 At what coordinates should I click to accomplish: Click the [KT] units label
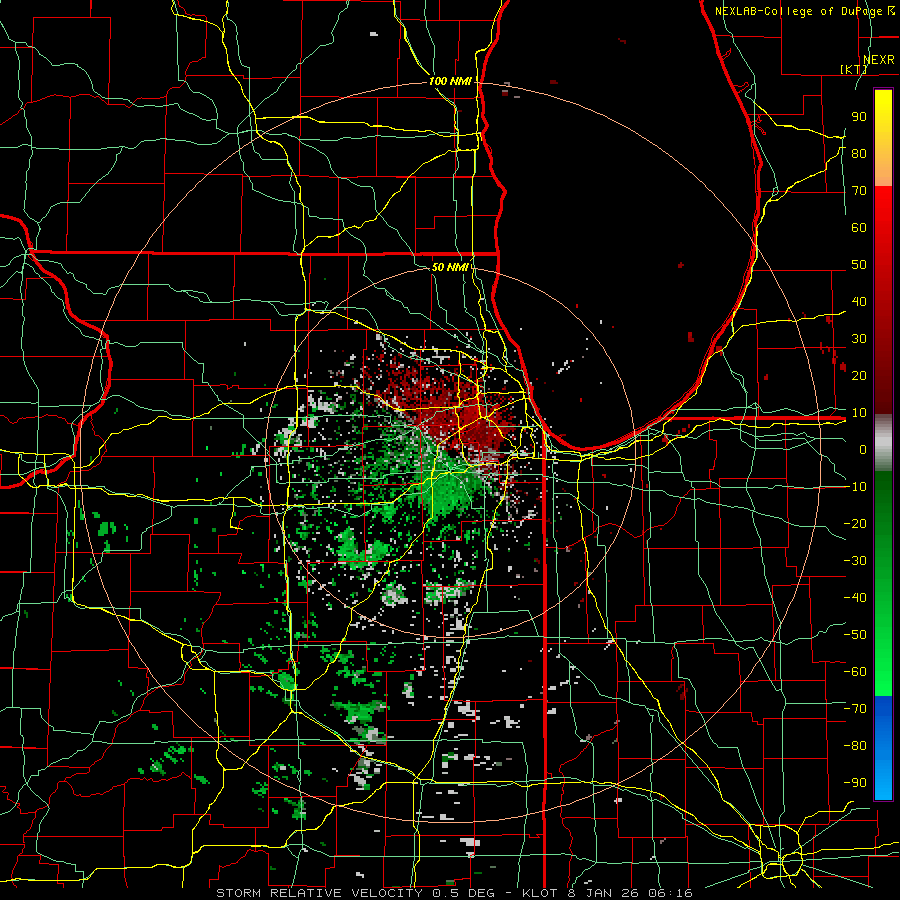pyautogui.click(x=854, y=69)
